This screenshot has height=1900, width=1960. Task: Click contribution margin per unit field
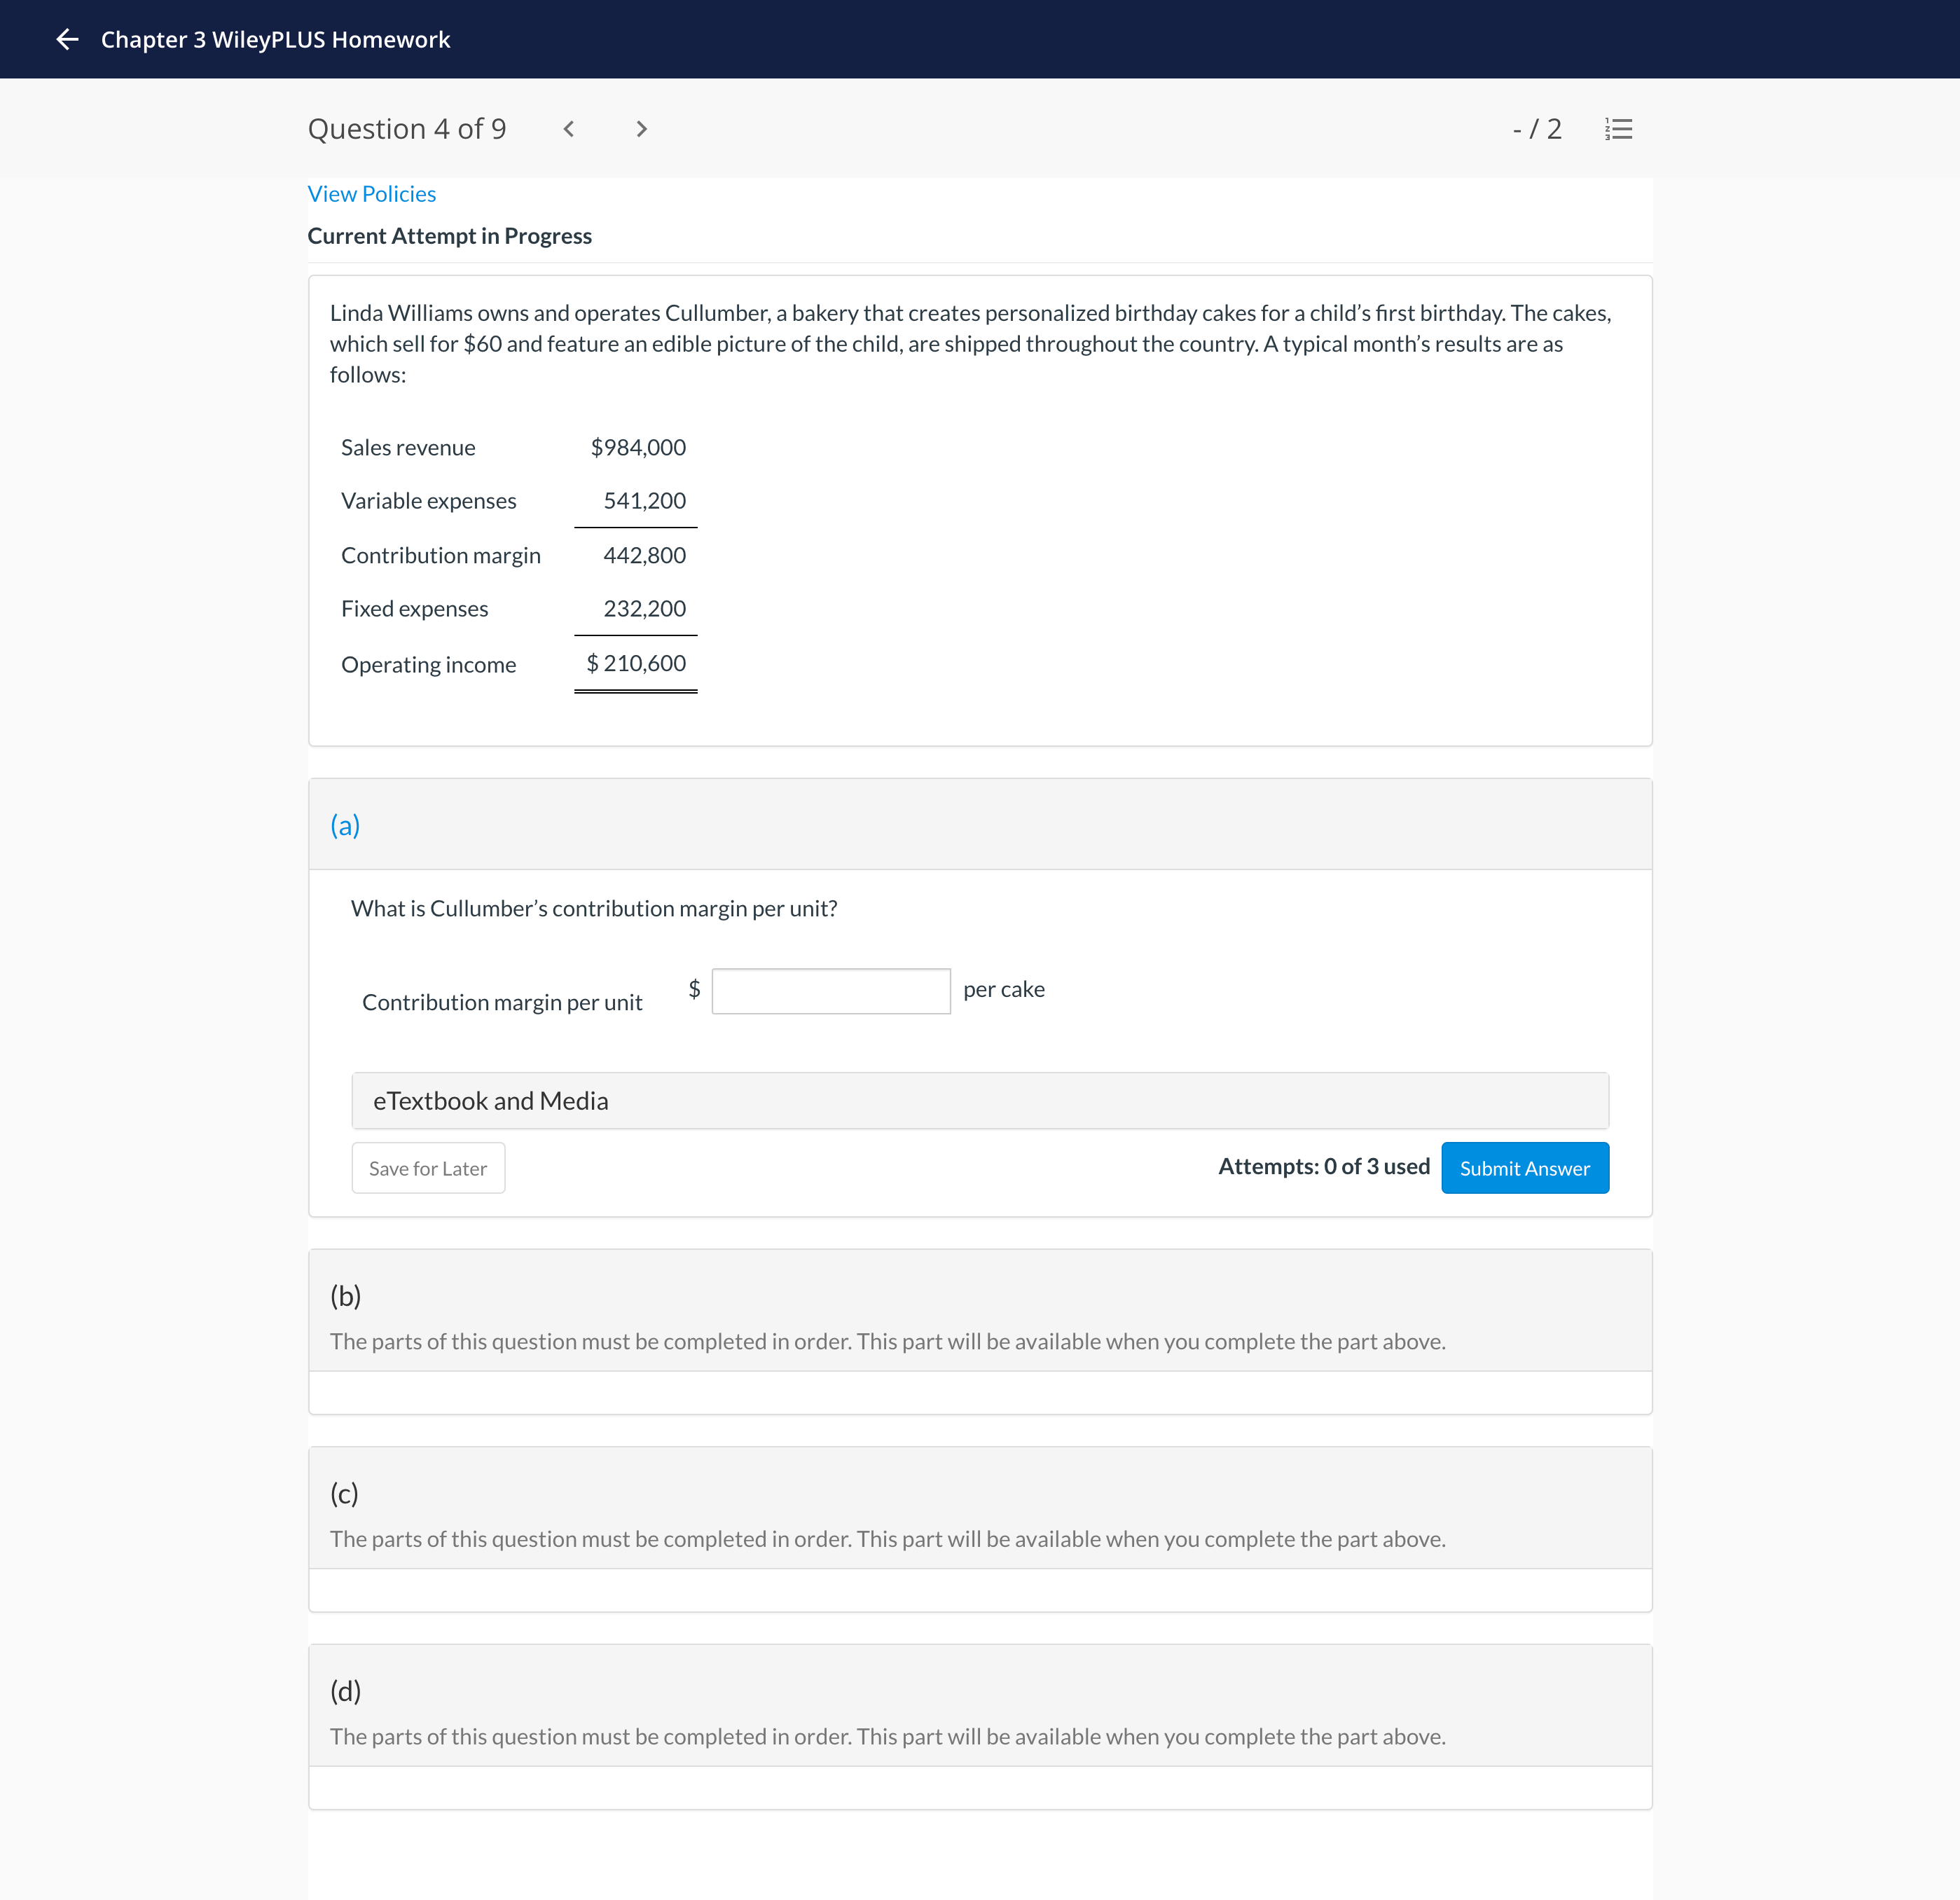click(830, 991)
